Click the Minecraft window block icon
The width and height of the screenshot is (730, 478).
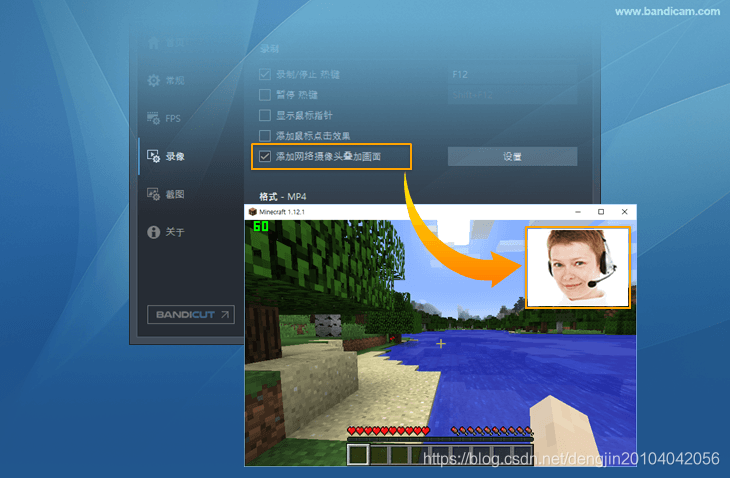[253, 212]
